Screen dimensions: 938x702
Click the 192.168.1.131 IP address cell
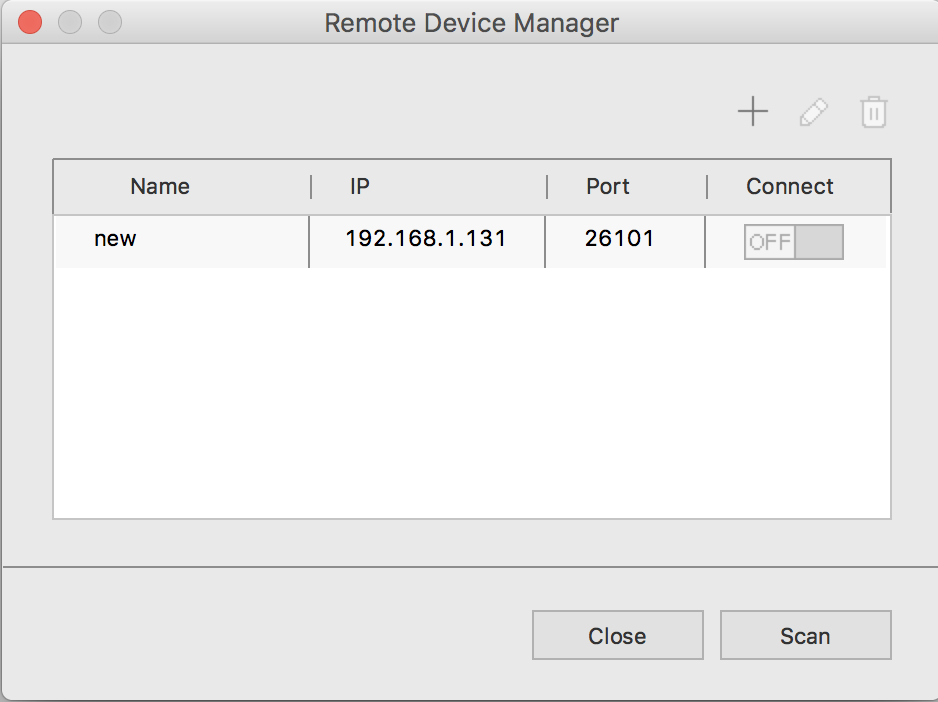[426, 239]
